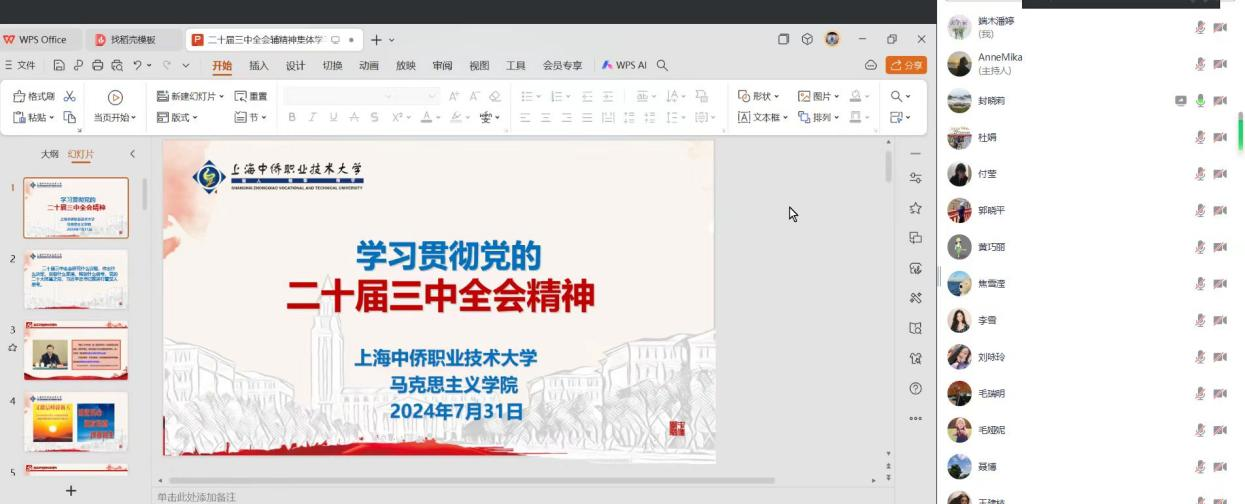
Task: Toggle microphone for participant 封晓莉
Action: 1200,101
